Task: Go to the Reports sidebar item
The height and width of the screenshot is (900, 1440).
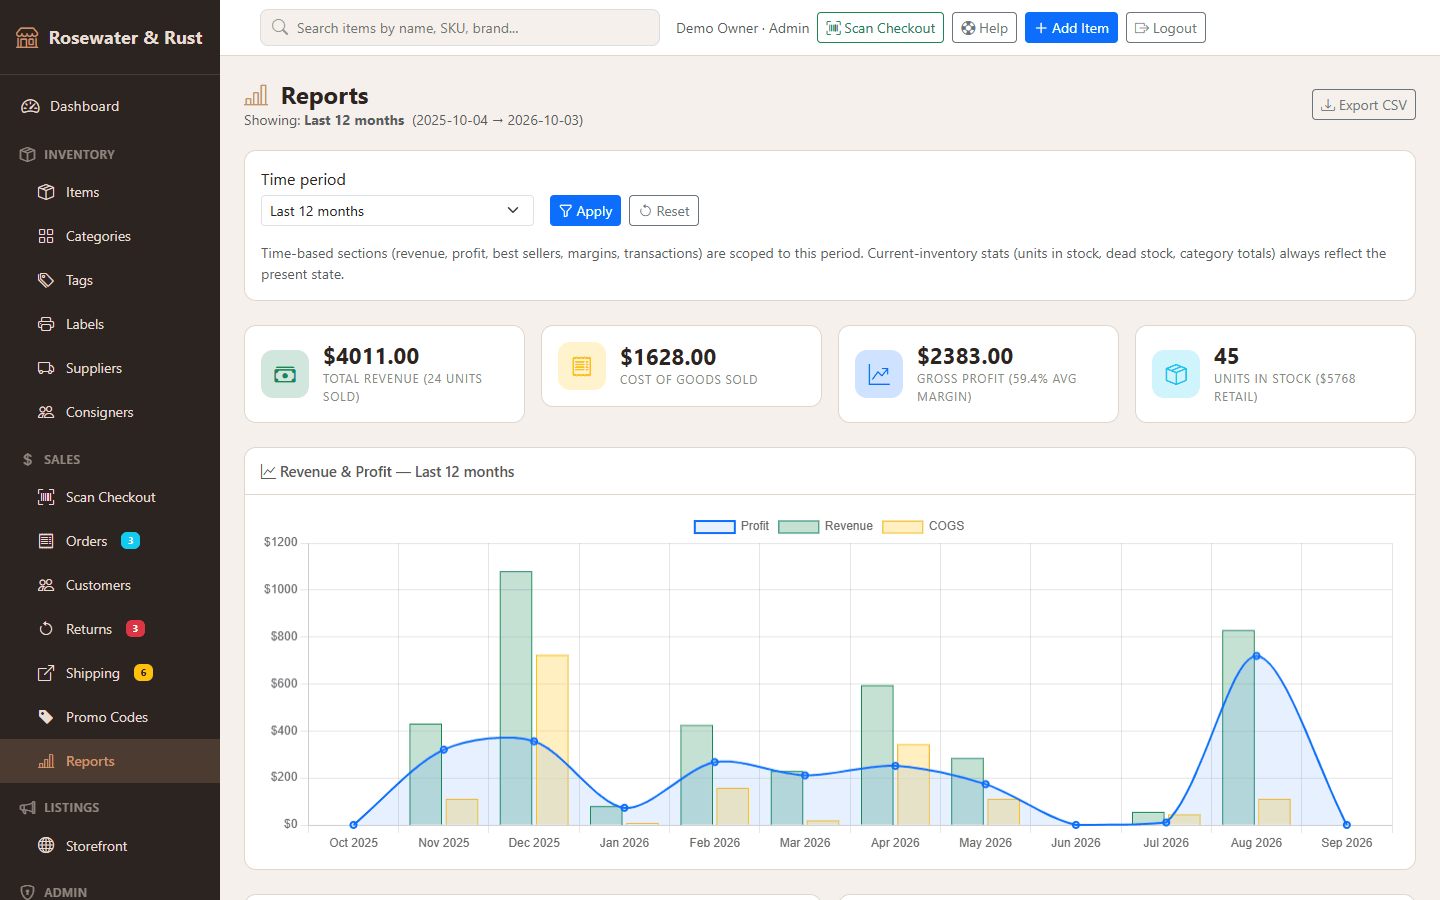Action: (x=110, y=761)
